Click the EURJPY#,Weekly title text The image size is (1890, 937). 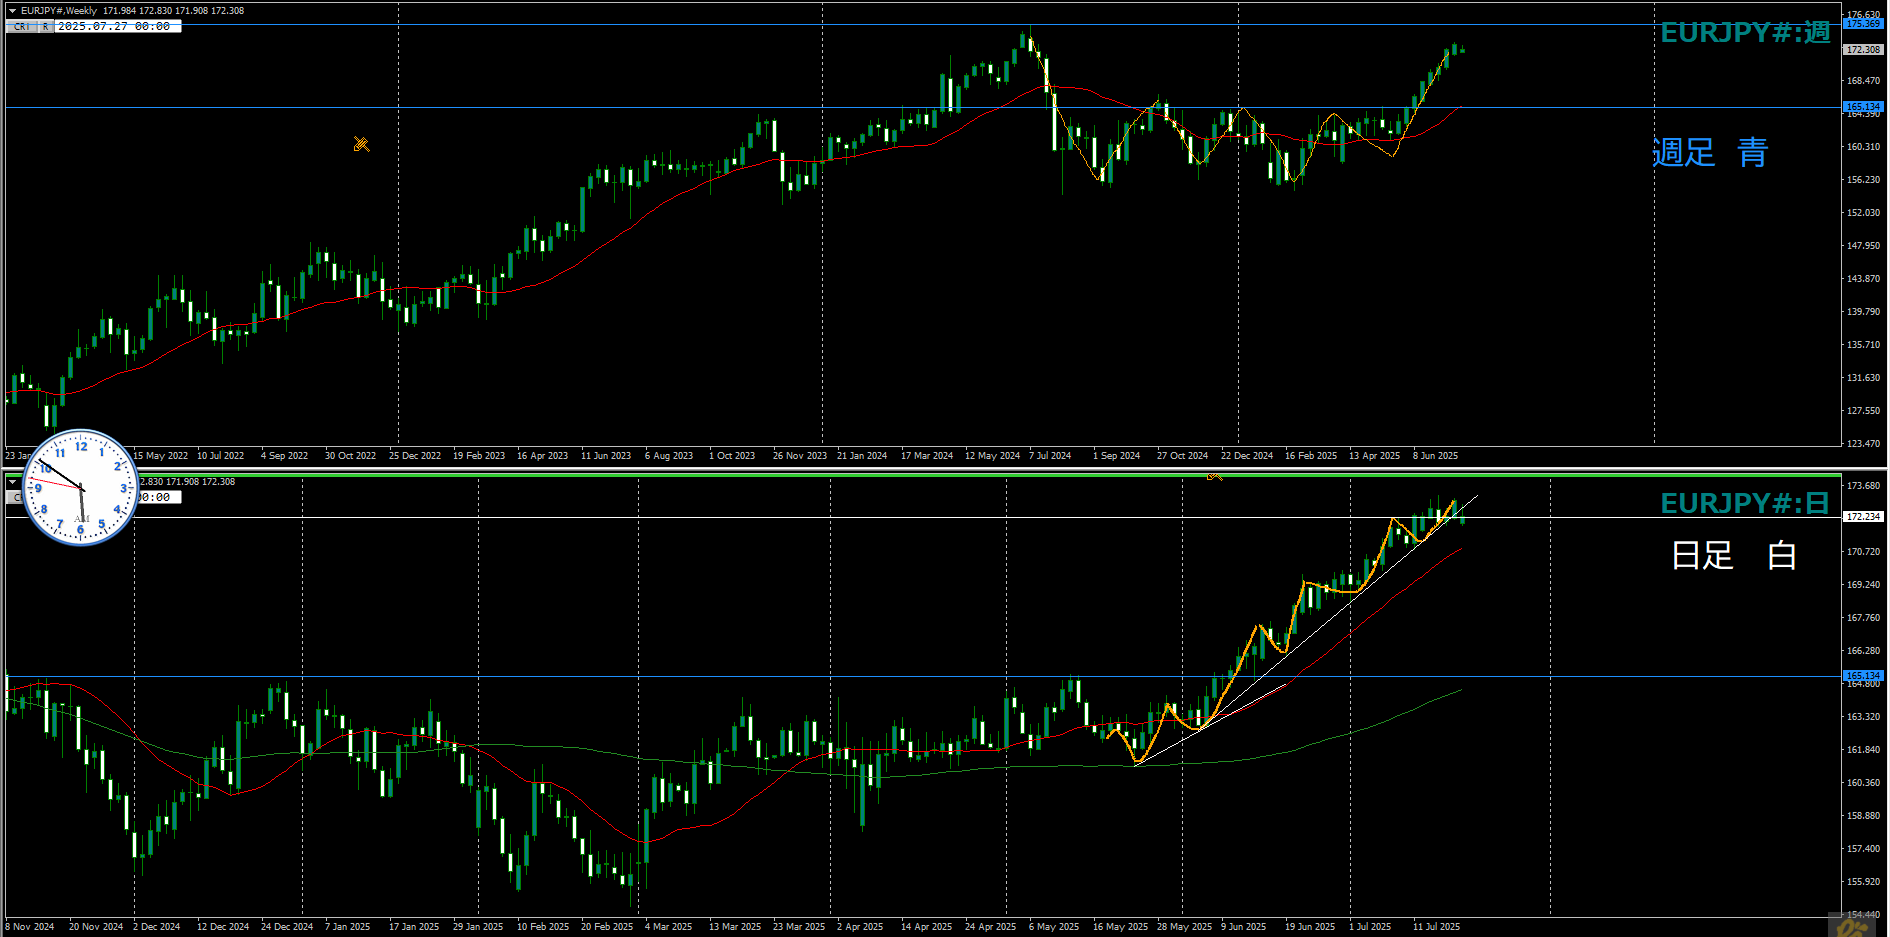(x=58, y=11)
